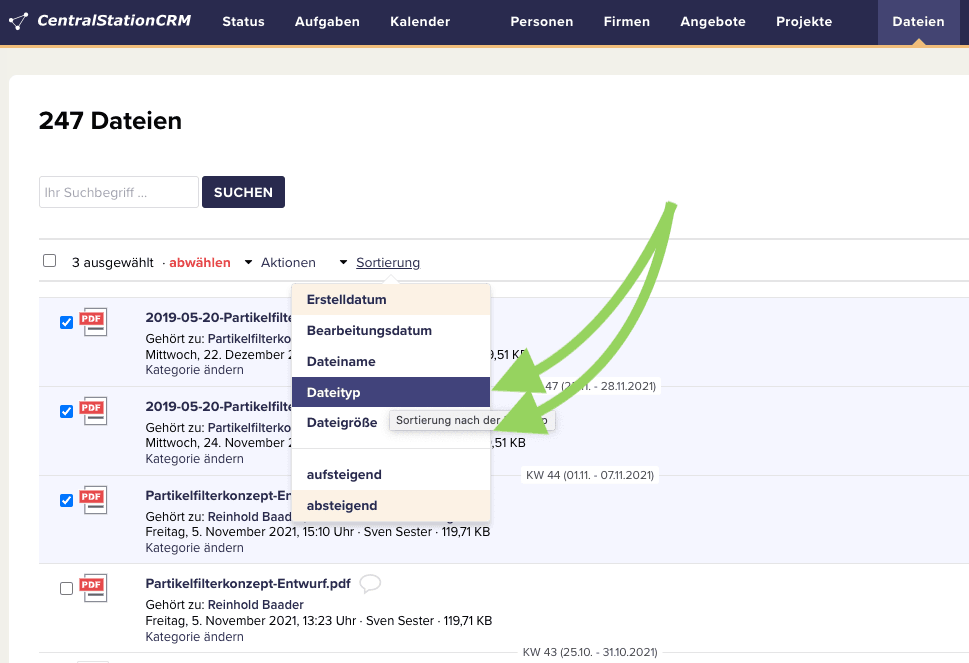969x663 pixels.
Task: Open the Reinhold Baader contact link in the last row
Action: (x=255, y=605)
